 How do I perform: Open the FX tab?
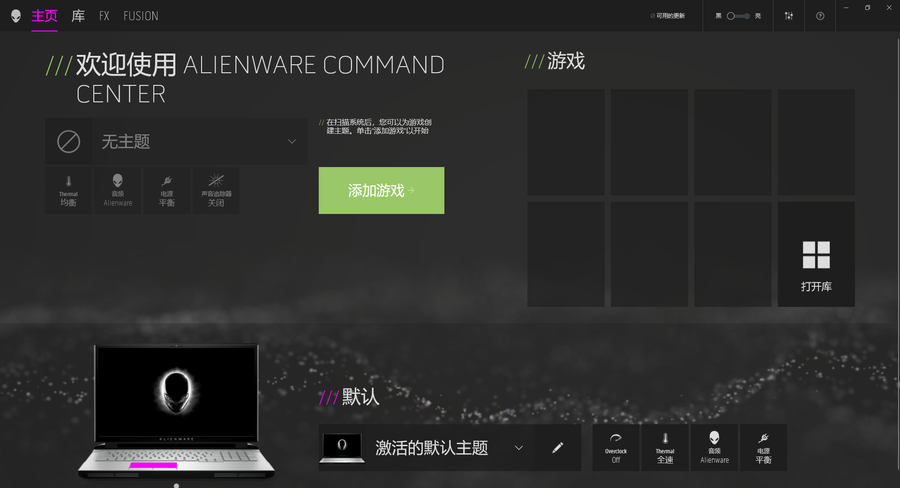pos(104,16)
